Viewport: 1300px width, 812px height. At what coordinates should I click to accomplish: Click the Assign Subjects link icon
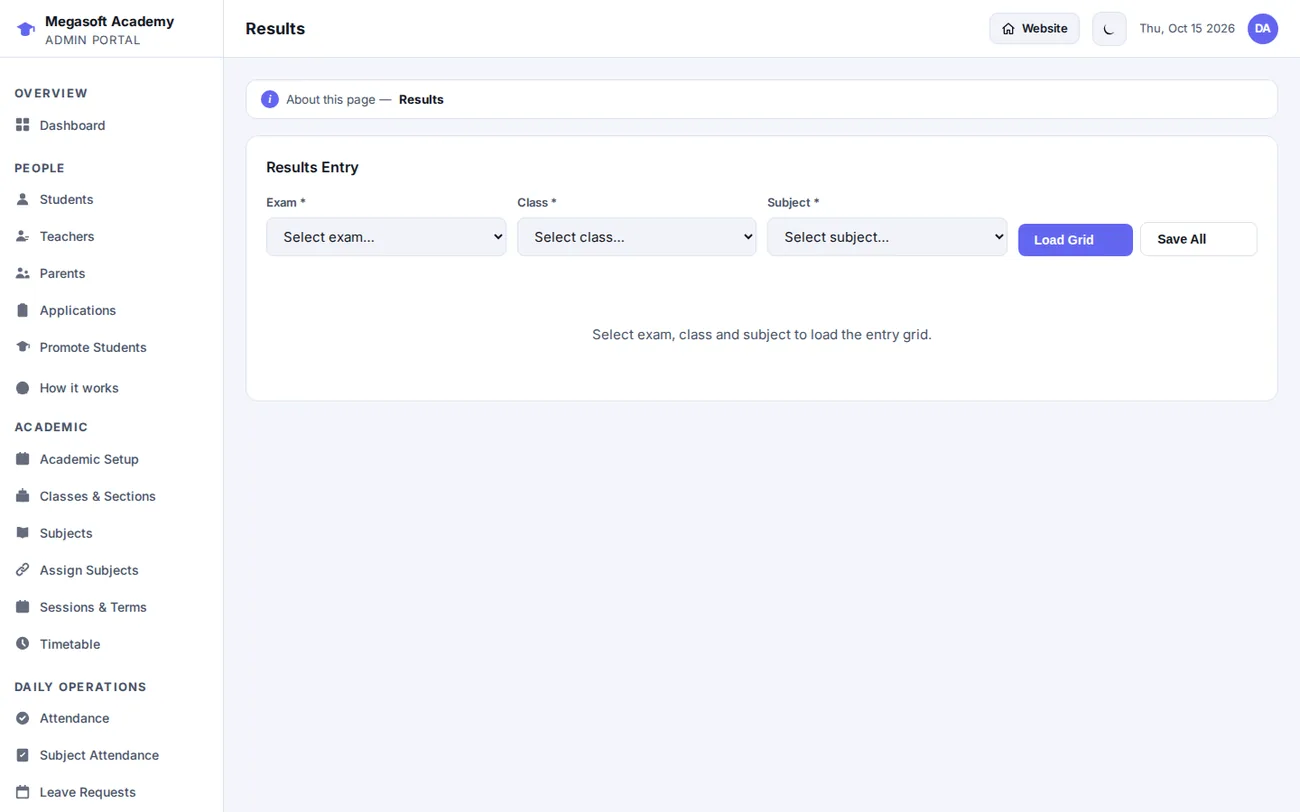22,570
